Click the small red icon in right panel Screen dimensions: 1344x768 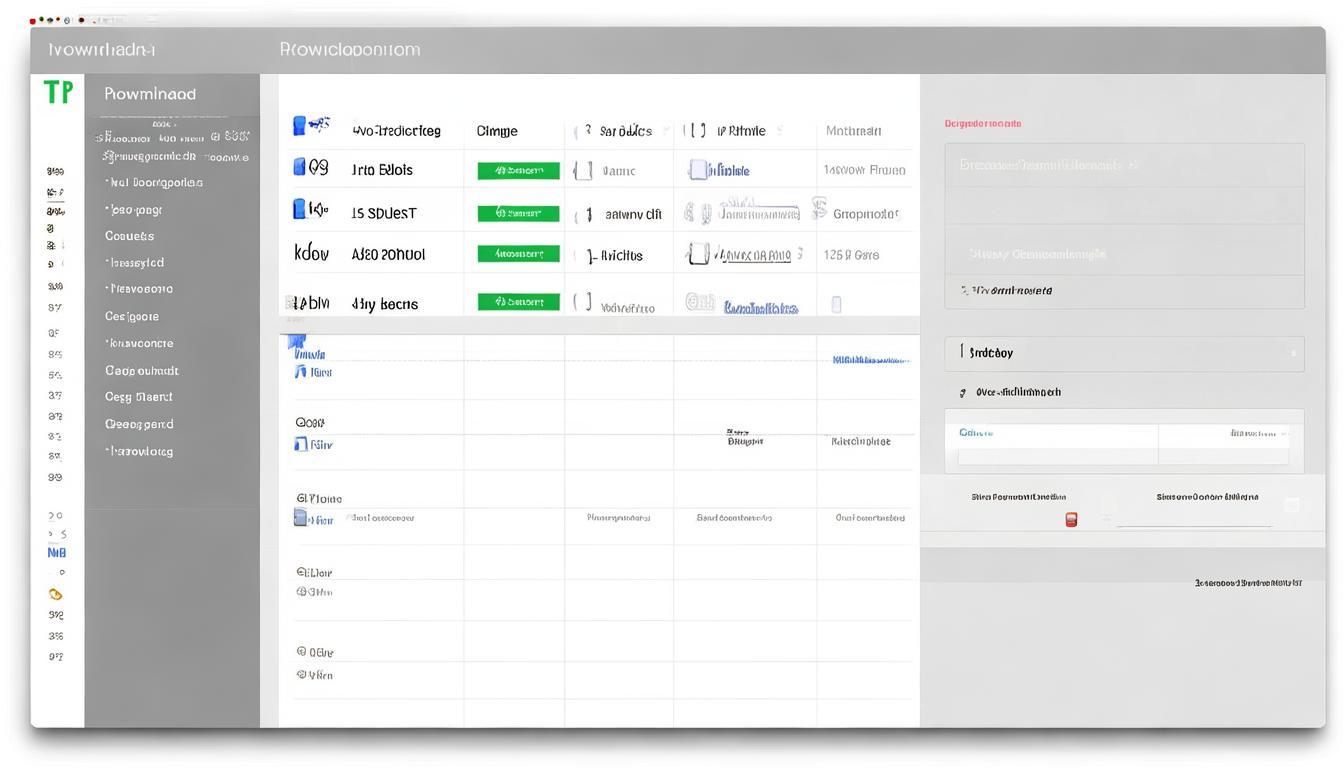click(x=1071, y=520)
